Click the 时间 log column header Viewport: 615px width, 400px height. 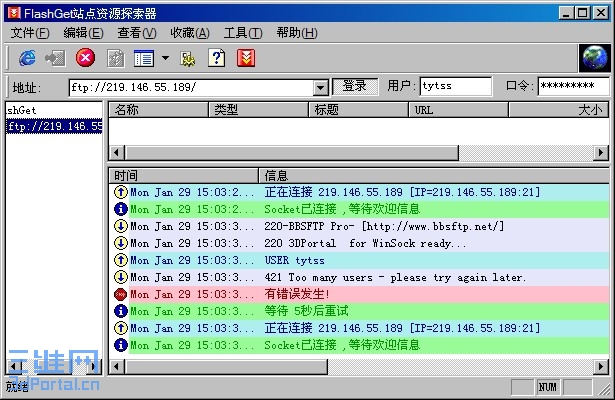tap(184, 176)
